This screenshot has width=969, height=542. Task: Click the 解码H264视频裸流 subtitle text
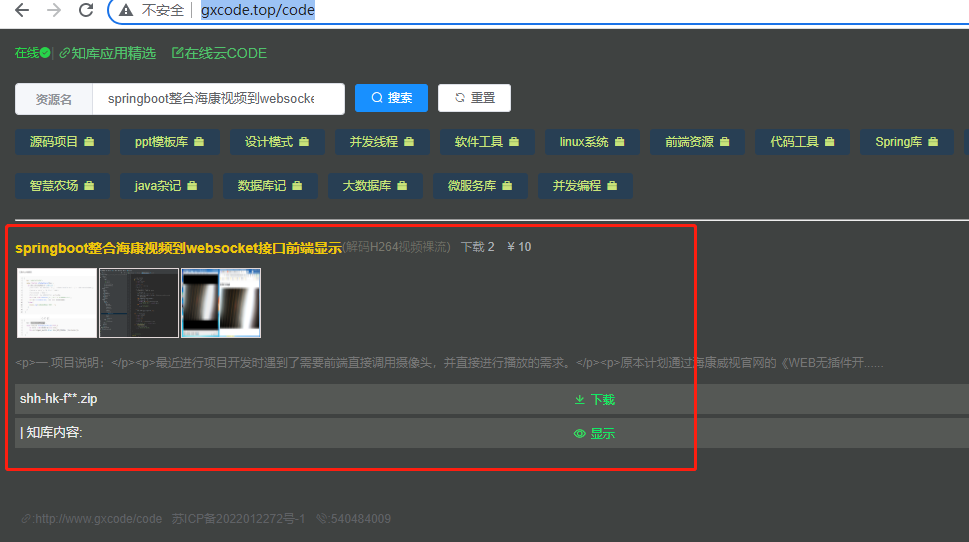coord(397,247)
